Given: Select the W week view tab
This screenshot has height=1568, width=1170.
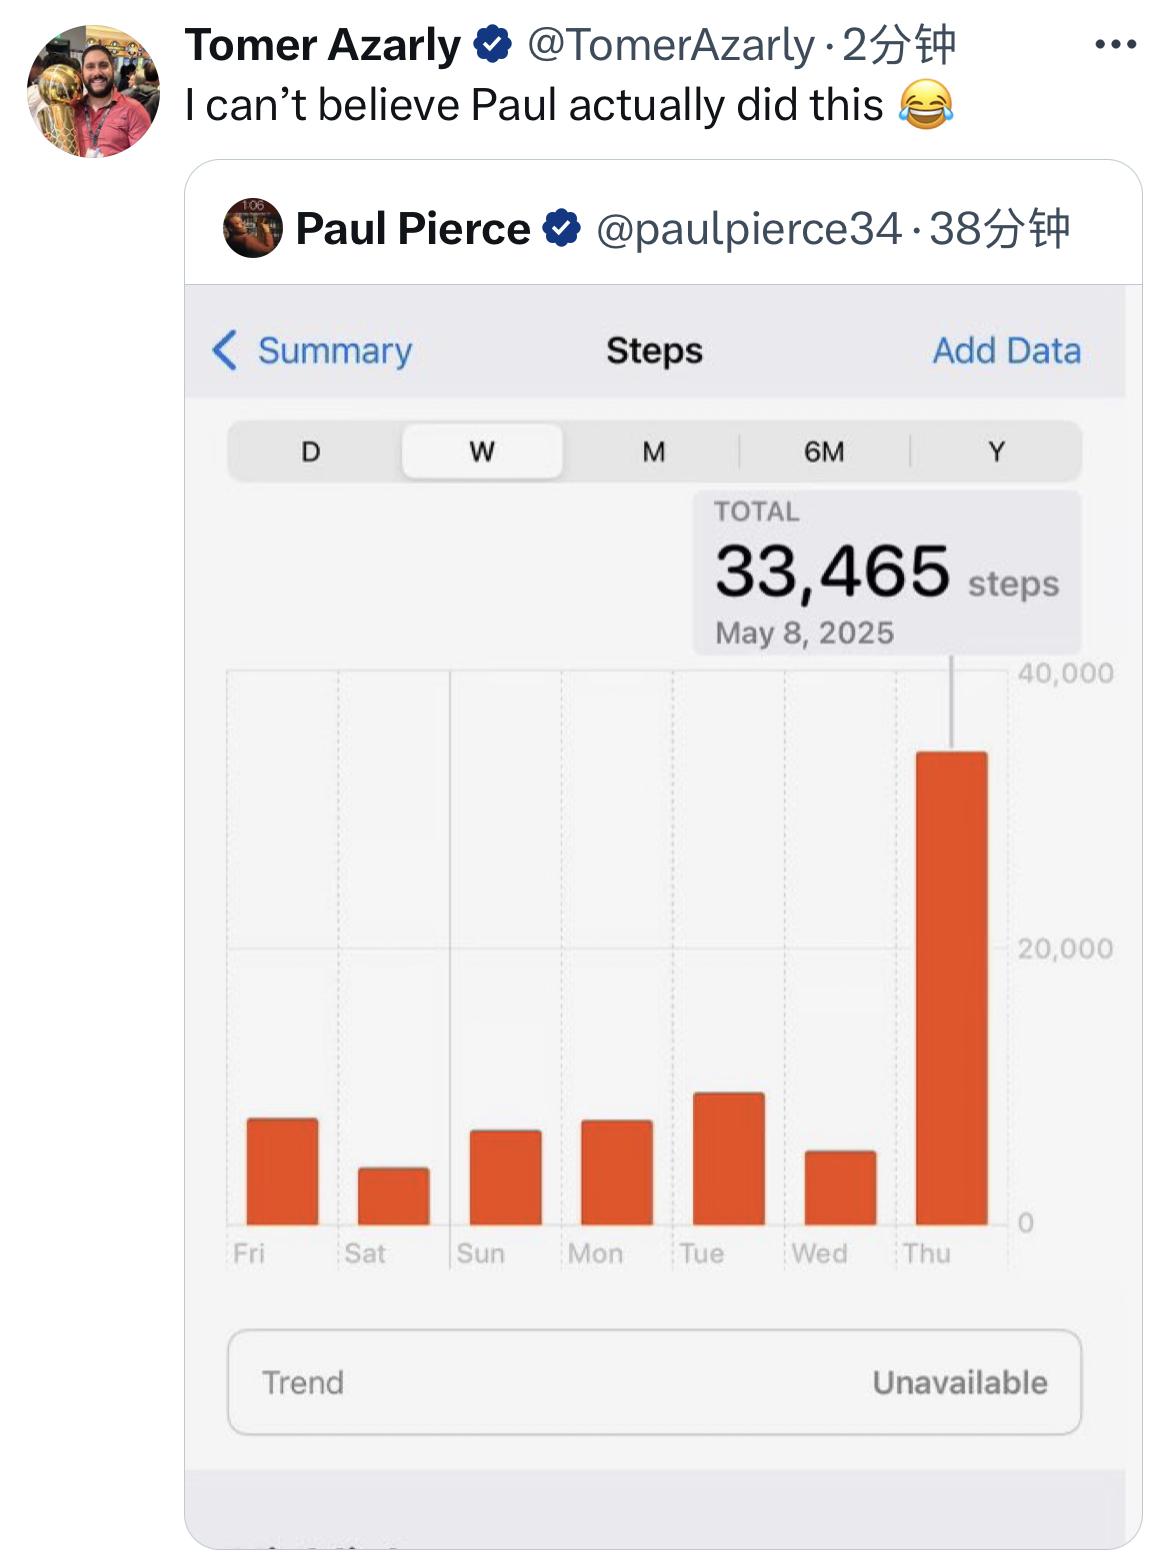Looking at the screenshot, I should tap(482, 452).
